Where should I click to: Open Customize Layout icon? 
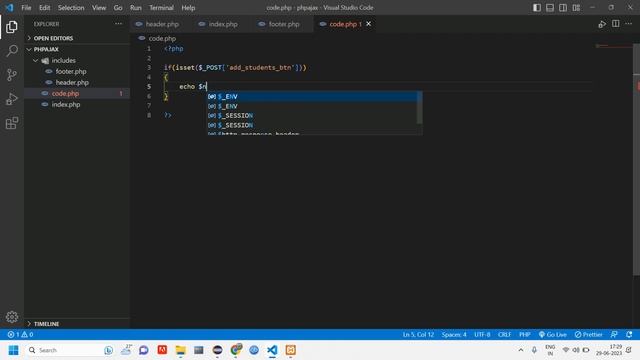(x=576, y=8)
